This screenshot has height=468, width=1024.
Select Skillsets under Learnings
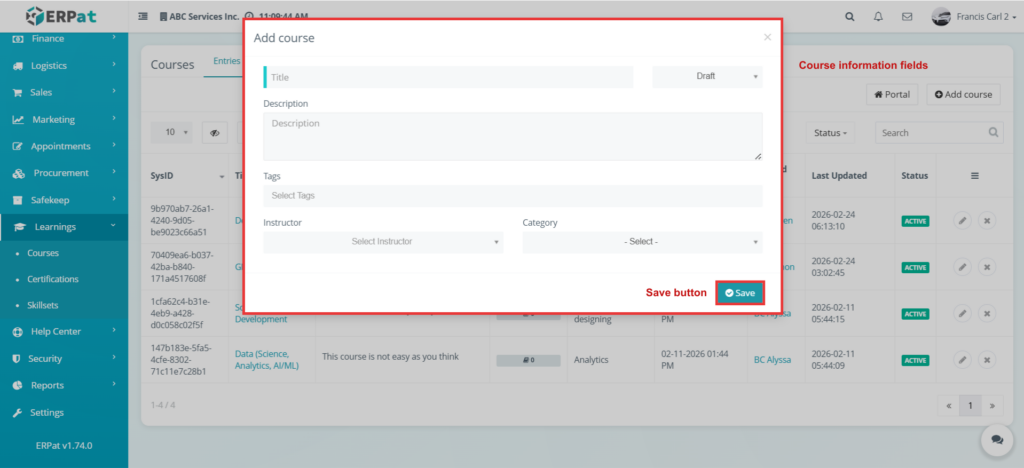(x=42, y=305)
